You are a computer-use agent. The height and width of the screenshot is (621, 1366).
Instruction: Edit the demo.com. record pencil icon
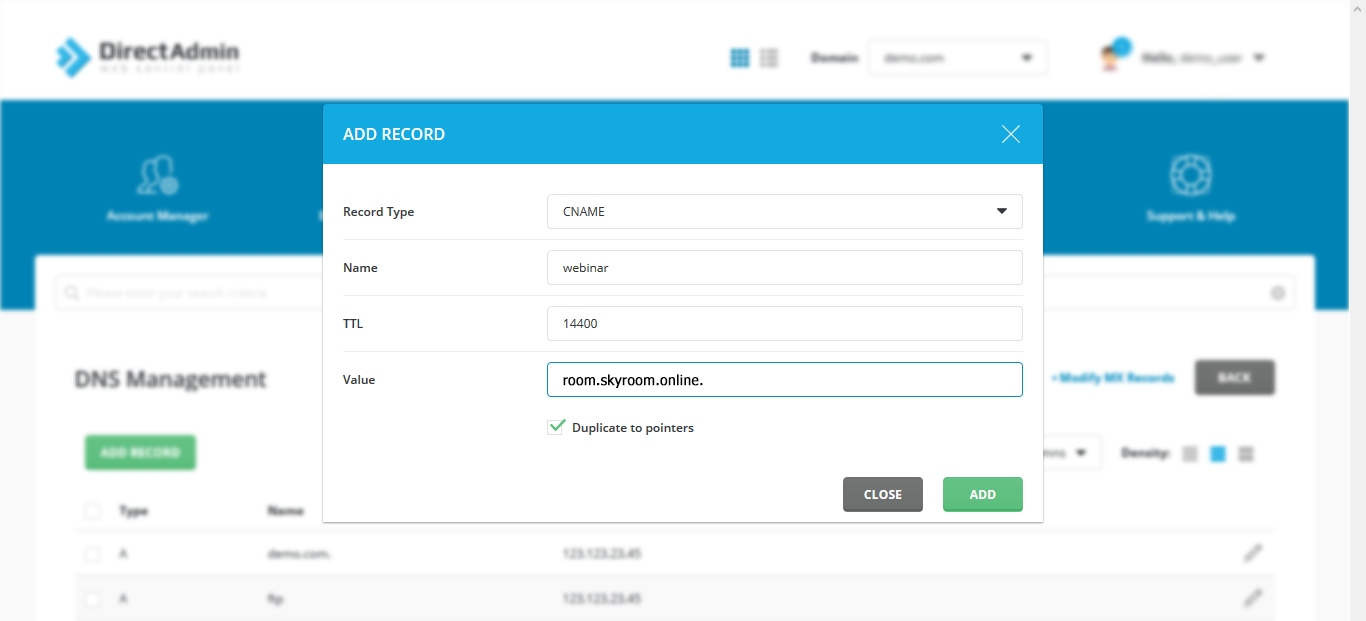1253,553
